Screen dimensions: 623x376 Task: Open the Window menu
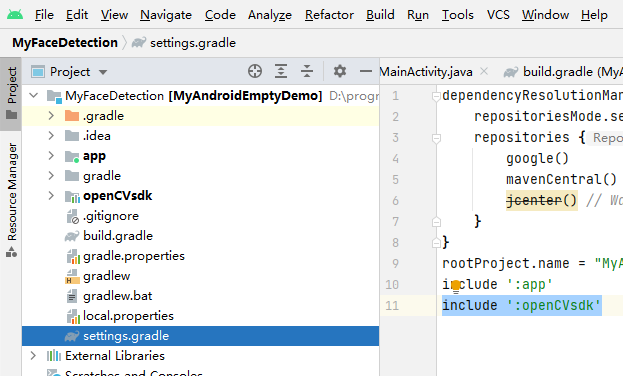click(545, 15)
